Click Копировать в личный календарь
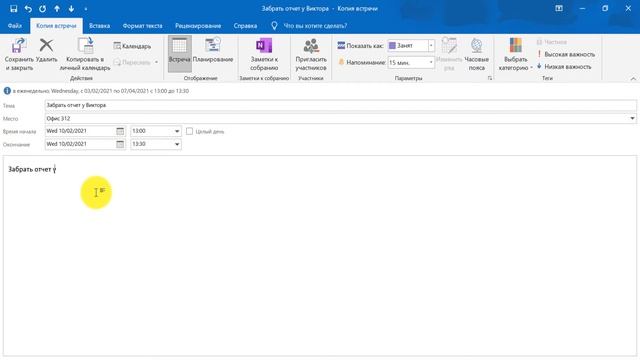640x360 pixels. pos(85,54)
